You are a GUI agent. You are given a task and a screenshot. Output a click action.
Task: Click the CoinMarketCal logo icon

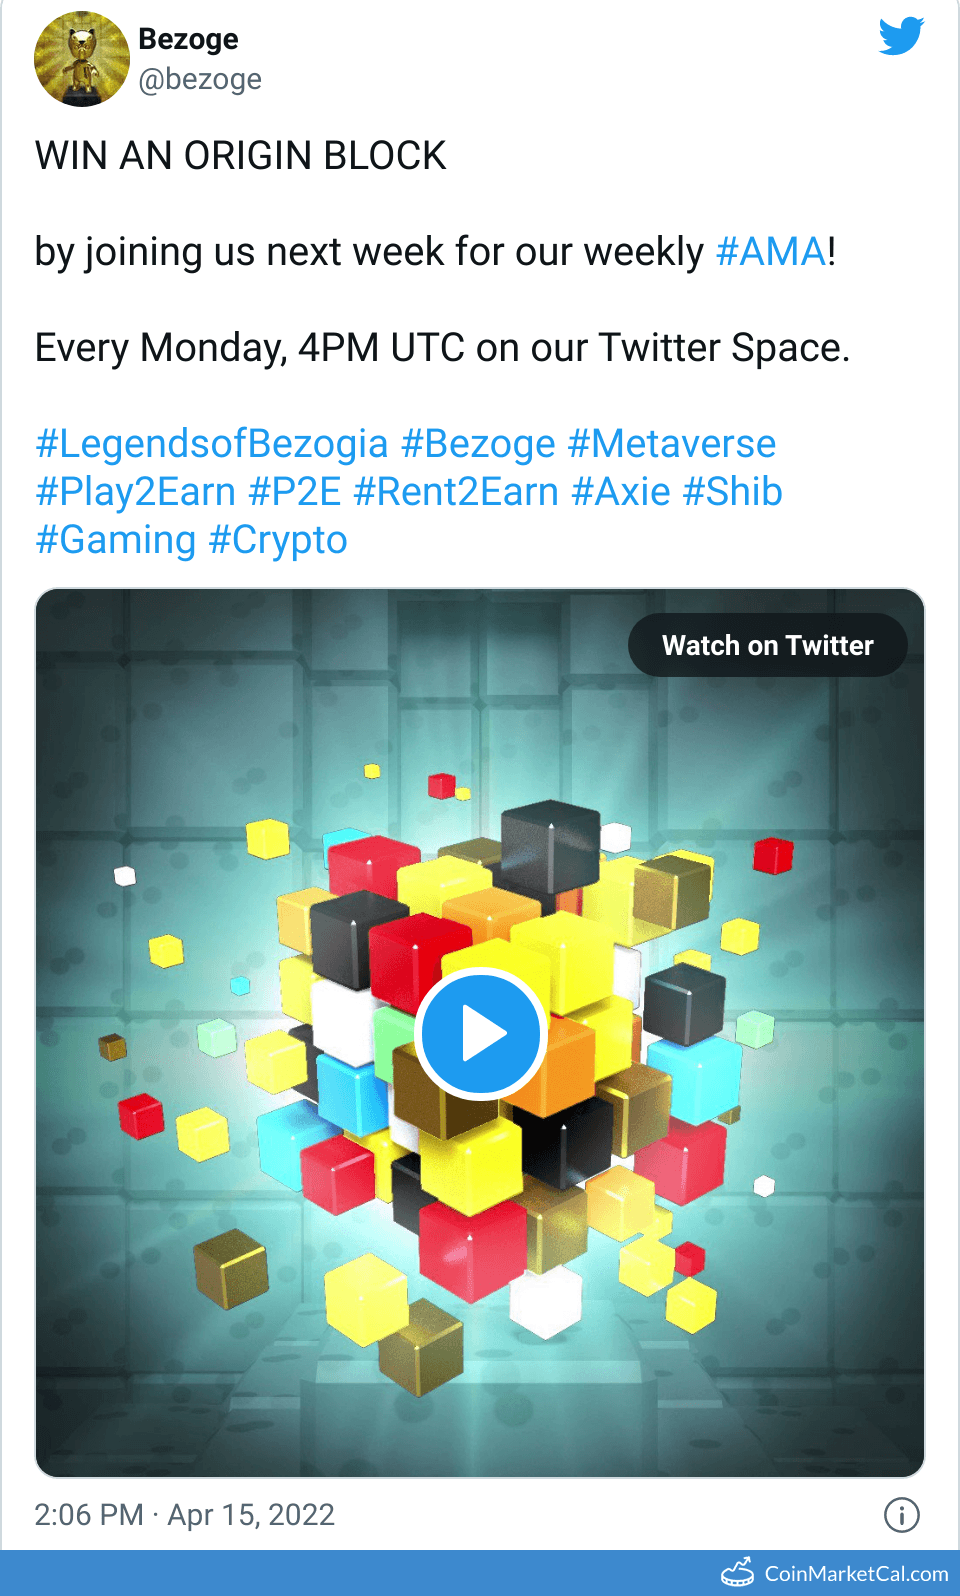(x=738, y=1573)
